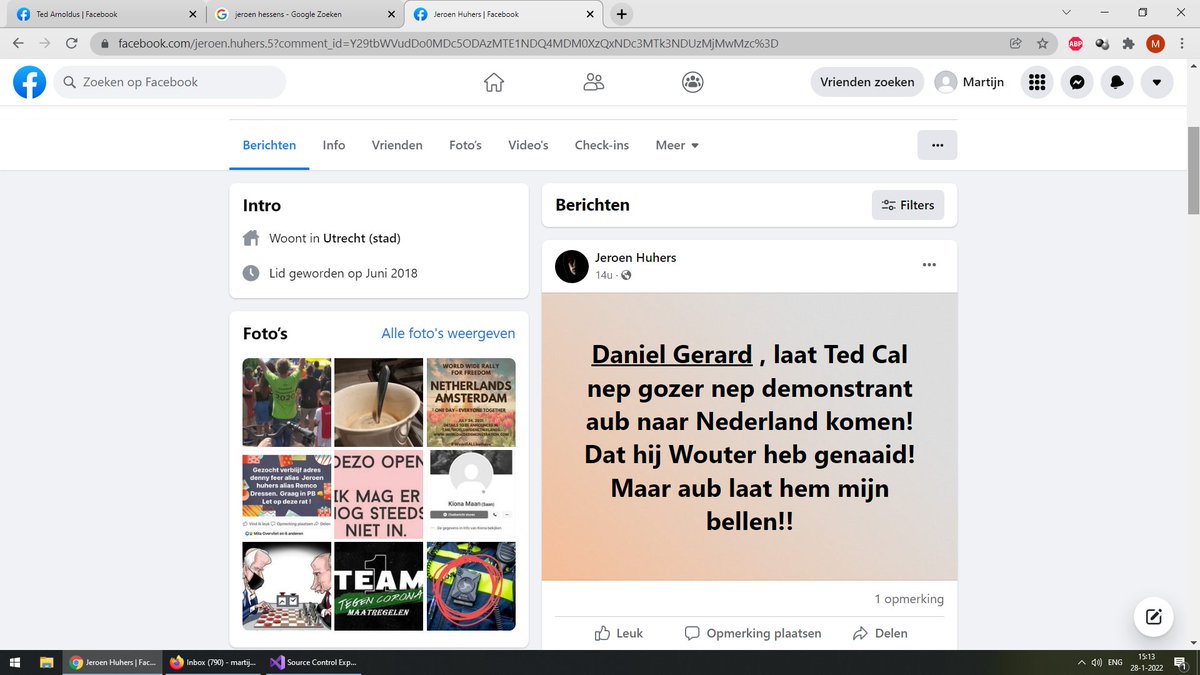Select the Check-ins profile tab
1200x675 pixels.
(x=602, y=145)
